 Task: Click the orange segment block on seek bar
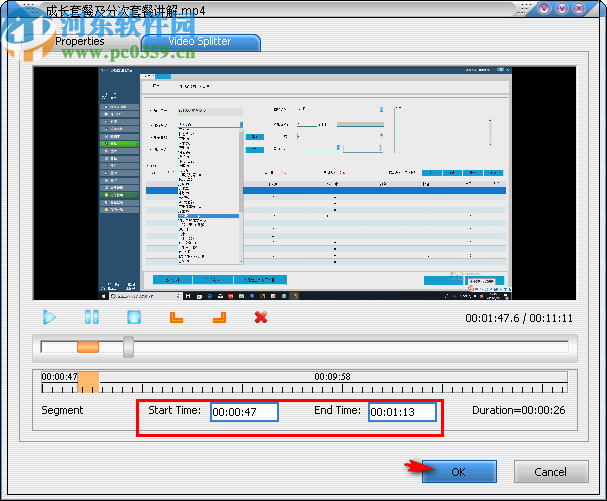click(x=88, y=347)
